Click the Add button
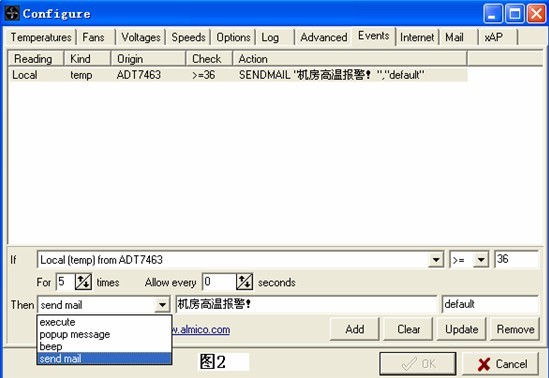This screenshot has width=549, height=378. [355, 329]
